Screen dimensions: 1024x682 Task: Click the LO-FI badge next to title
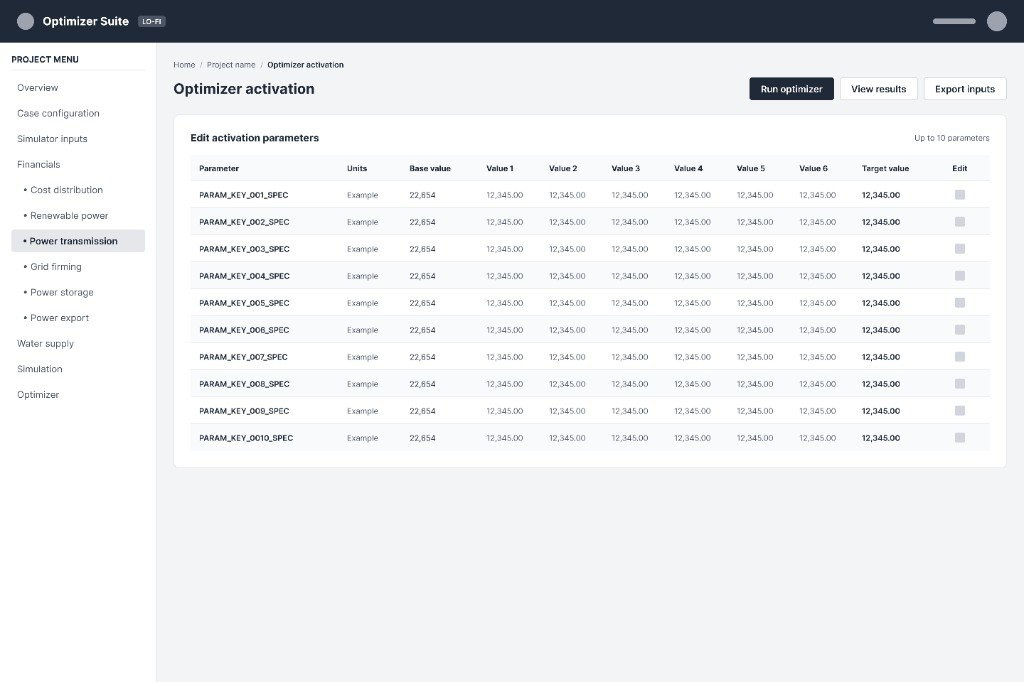152,22
